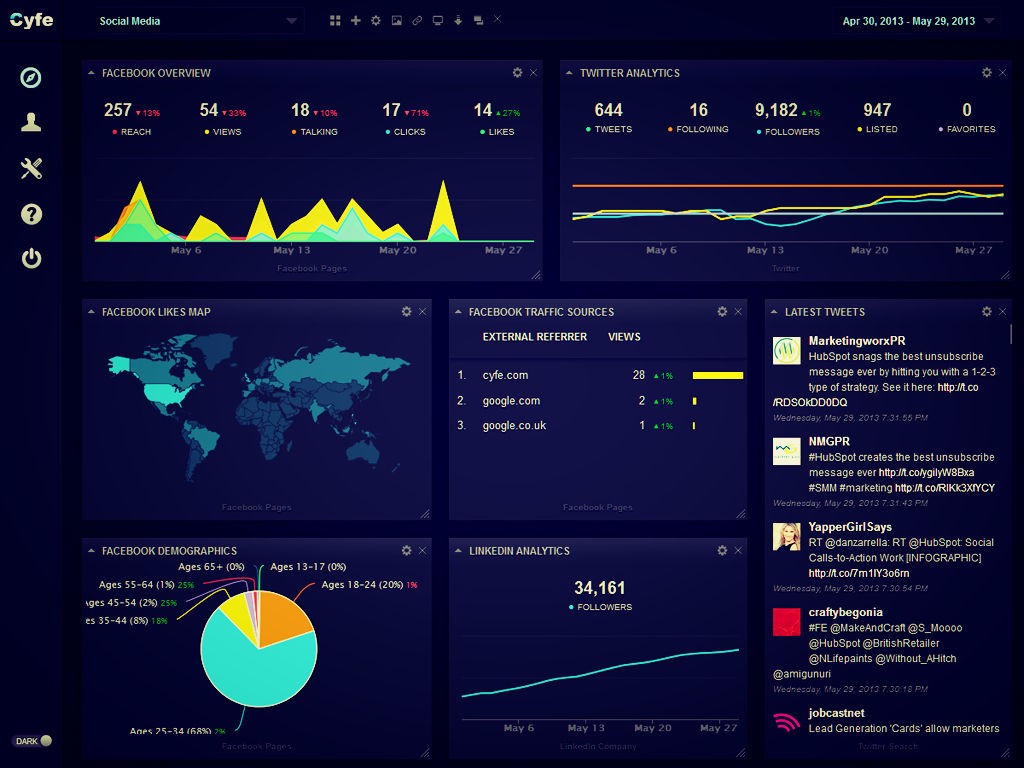Collapse the Facebook Traffic Sources widget
This screenshot has height=768, width=1024.
[458, 312]
